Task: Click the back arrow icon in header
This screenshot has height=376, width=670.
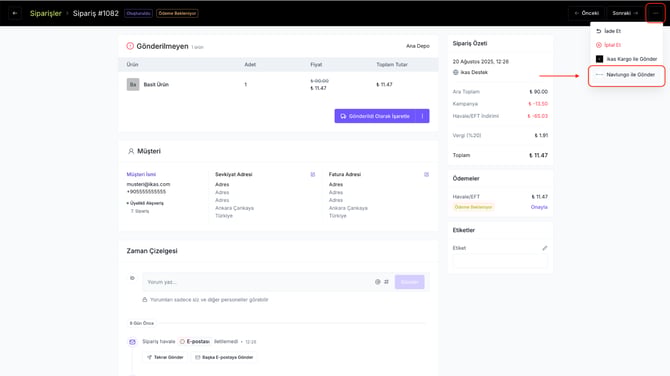Action: click(15, 13)
